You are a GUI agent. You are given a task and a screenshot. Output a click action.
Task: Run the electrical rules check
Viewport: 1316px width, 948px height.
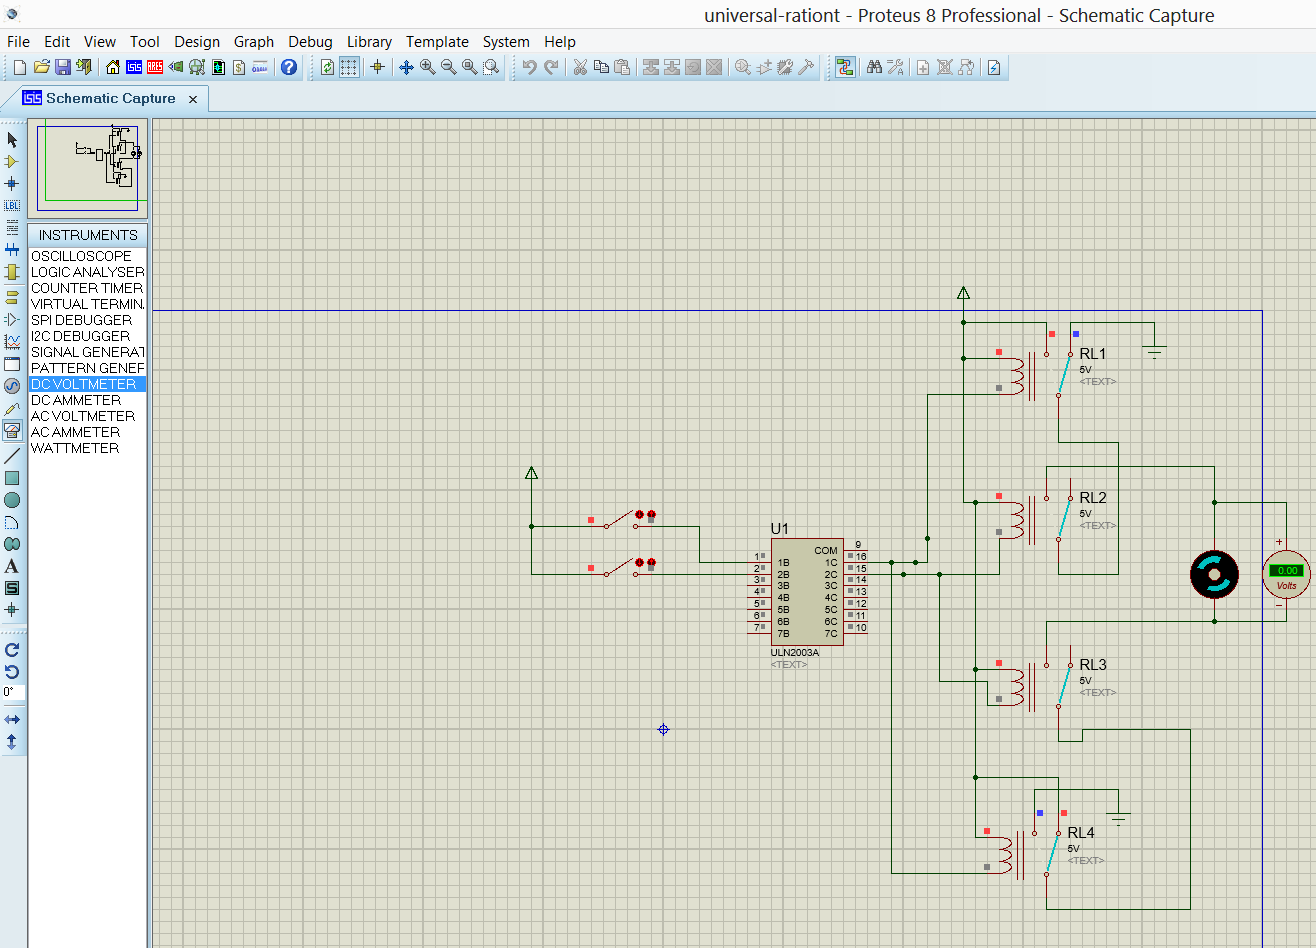pyautogui.click(x=994, y=67)
